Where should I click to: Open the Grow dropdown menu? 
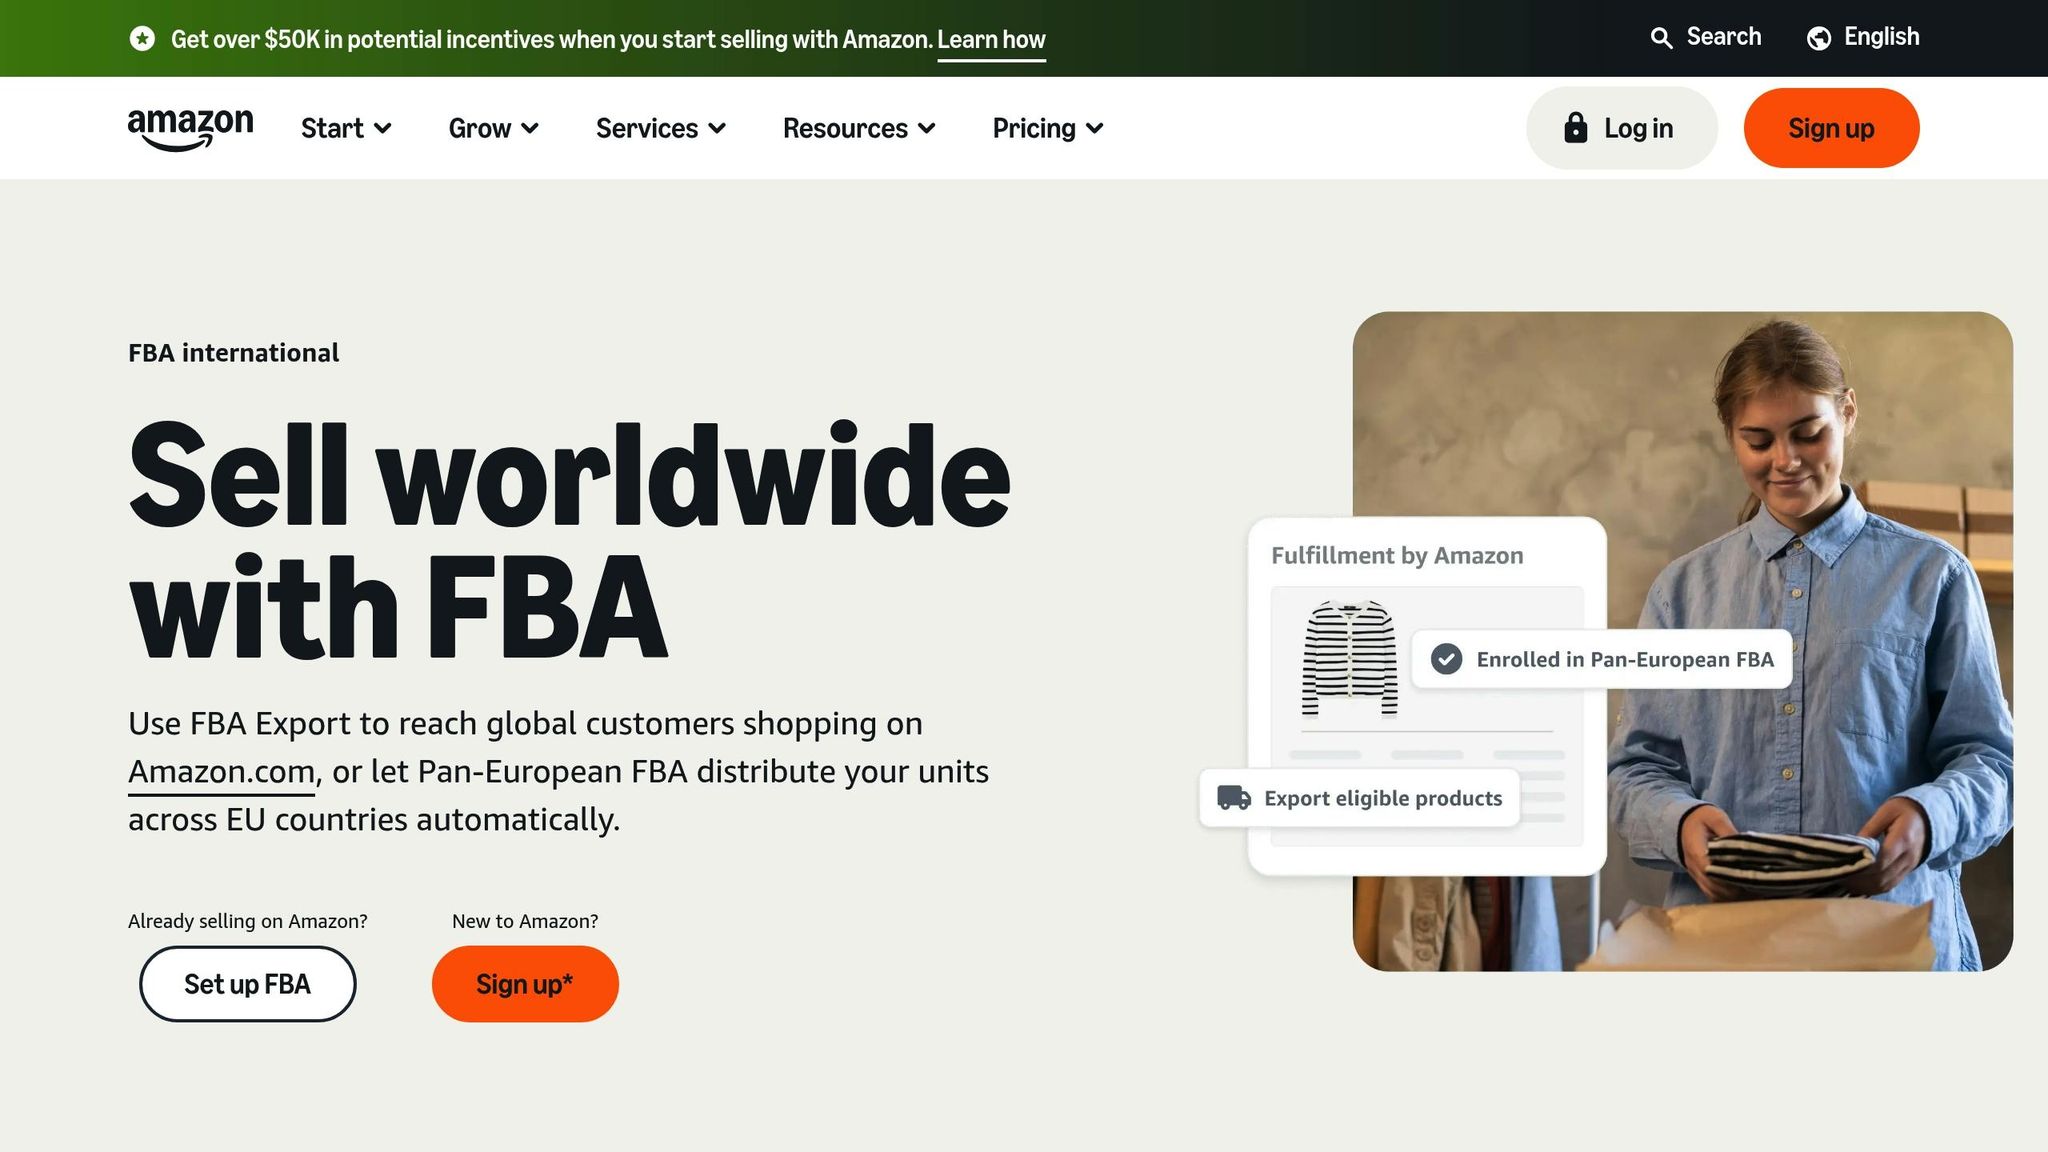tap(492, 128)
